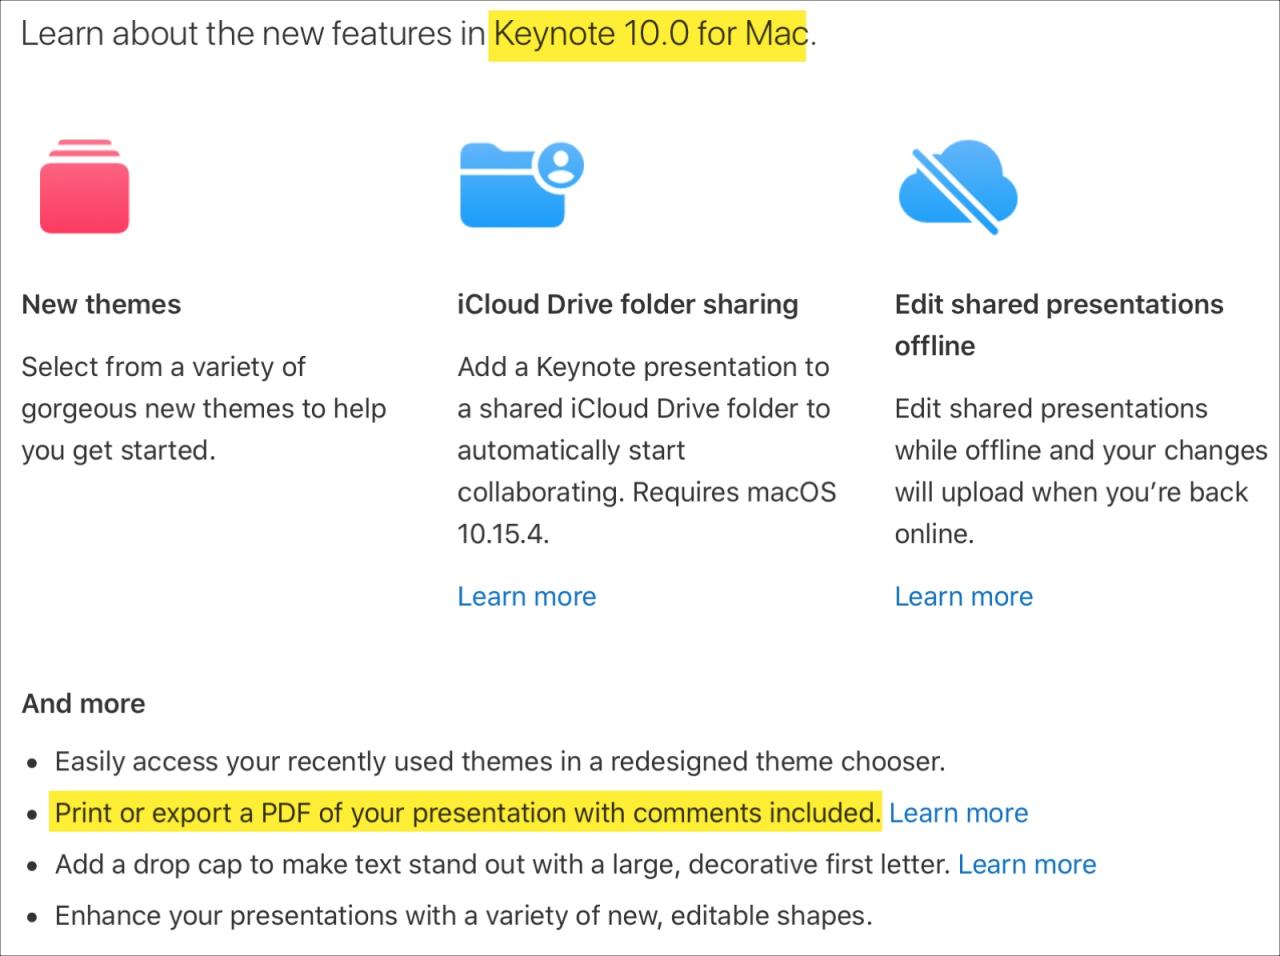Click the Edit shared presentations offline heading
Viewport: 1280px width, 956px height.
tap(1059, 325)
